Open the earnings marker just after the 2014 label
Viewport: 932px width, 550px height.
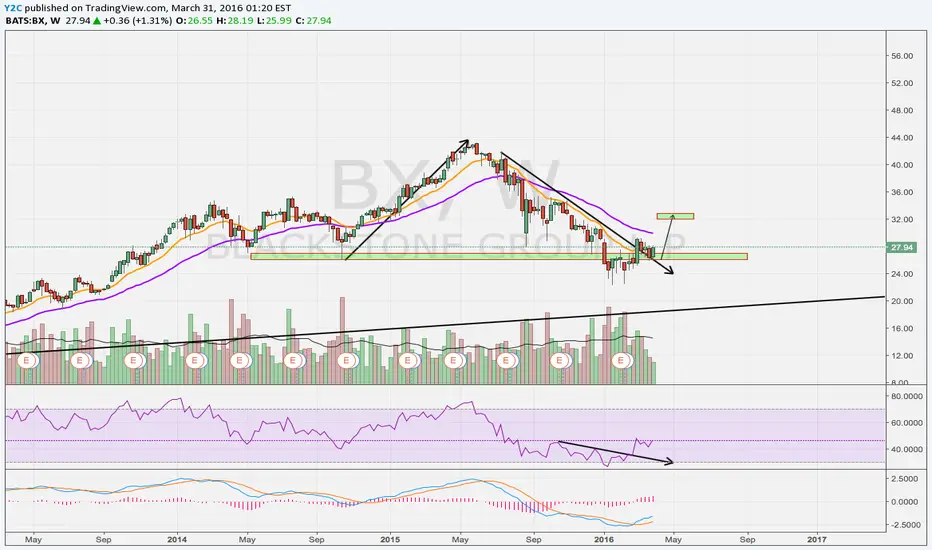pyautogui.click(x=194, y=360)
